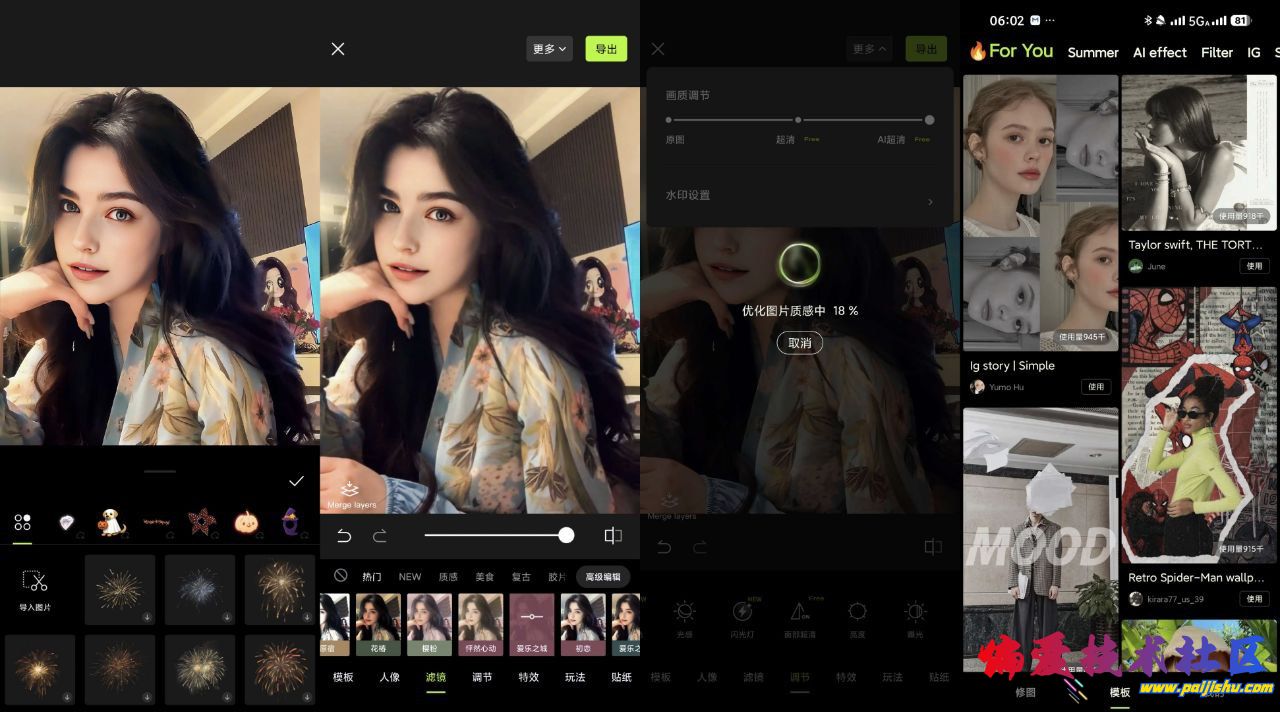Select the pumpkin sticker pack icon
The height and width of the screenshot is (712, 1280).
point(246,522)
